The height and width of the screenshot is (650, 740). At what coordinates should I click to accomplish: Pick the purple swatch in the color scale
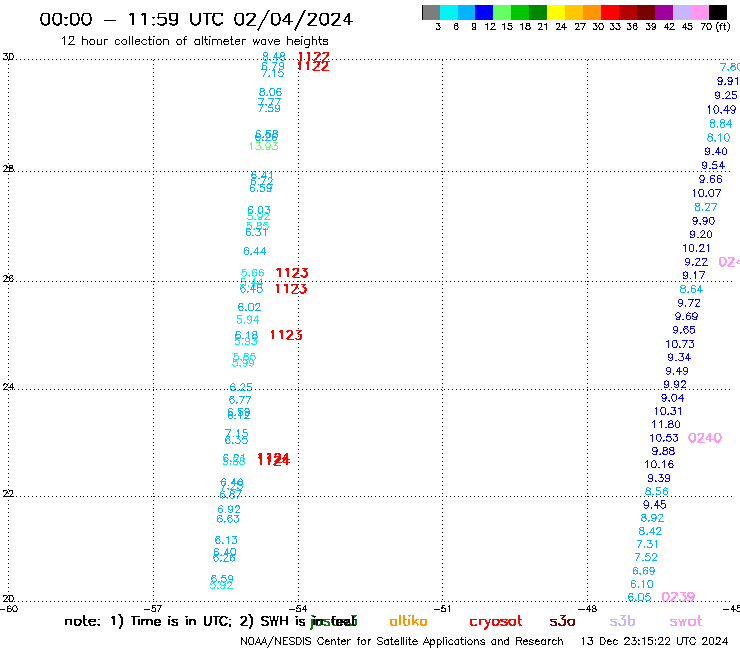(x=664, y=12)
